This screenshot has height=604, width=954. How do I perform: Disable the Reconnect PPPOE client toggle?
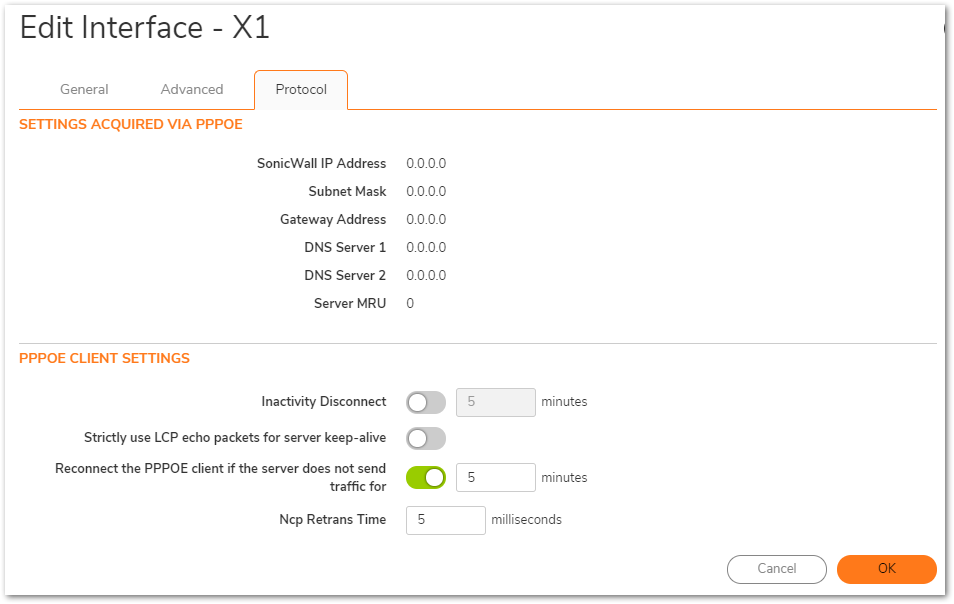[426, 477]
